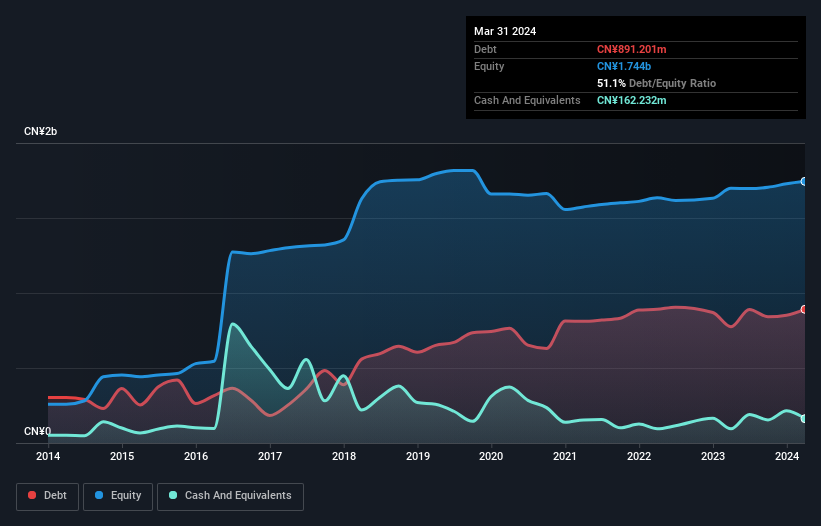
Task: Click the Debt row label in tooltip
Action: pos(485,49)
